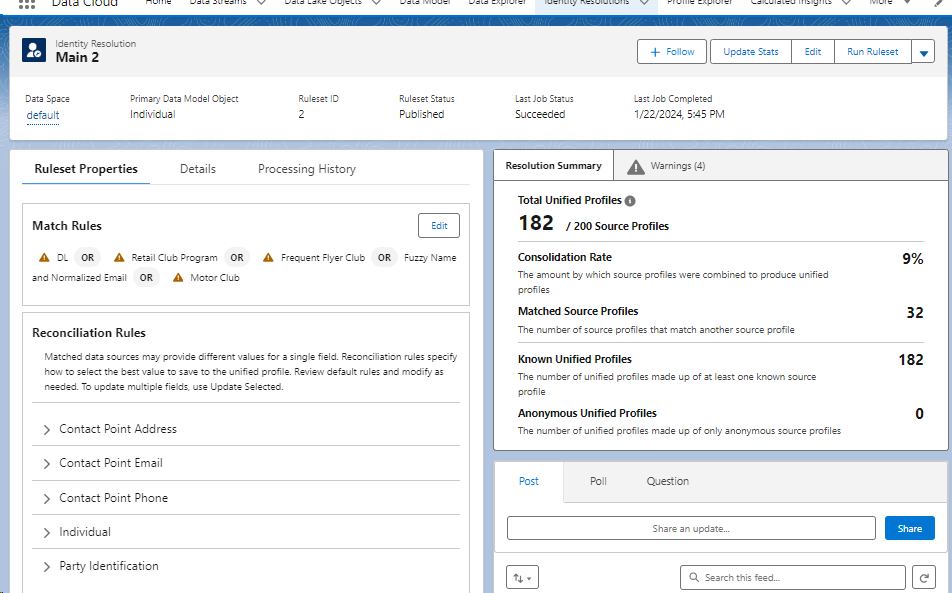The width and height of the screenshot is (952, 593).
Task: Refresh the feed with the refresh icon
Action: coord(924,578)
